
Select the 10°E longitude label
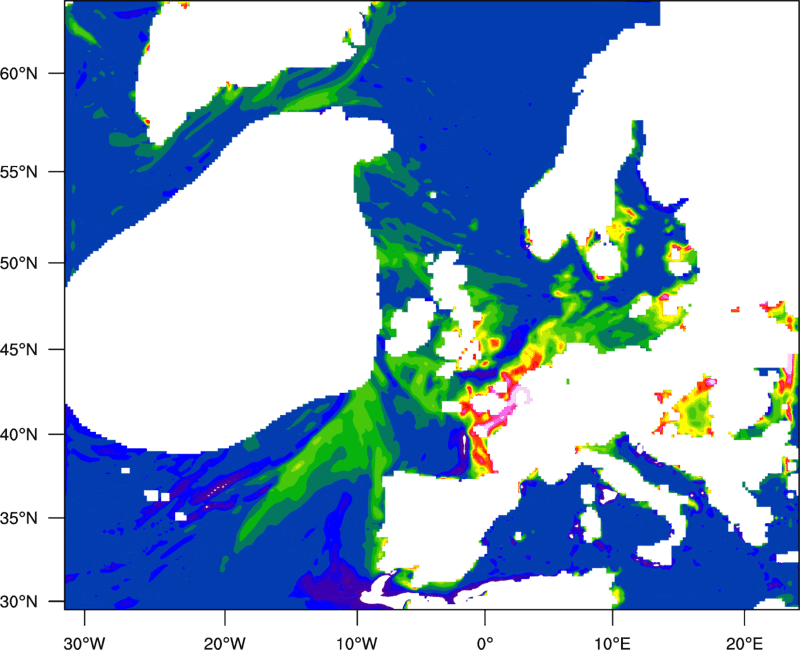point(612,629)
